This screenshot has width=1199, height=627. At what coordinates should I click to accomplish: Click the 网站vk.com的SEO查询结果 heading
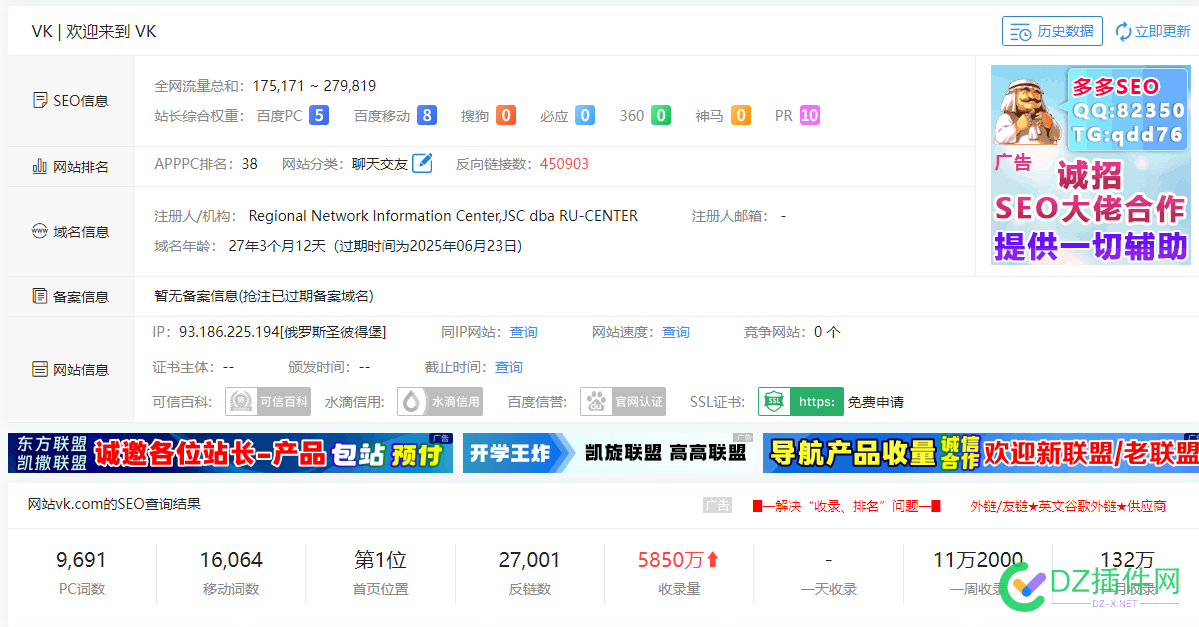click(115, 504)
